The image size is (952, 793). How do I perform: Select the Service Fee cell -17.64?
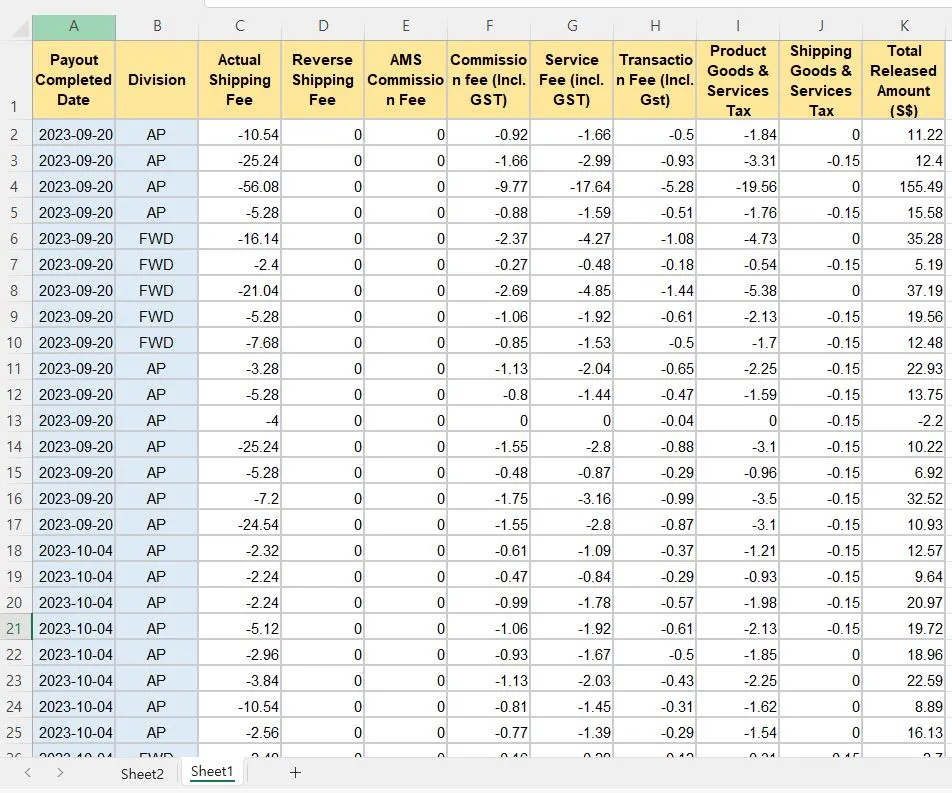[572, 186]
